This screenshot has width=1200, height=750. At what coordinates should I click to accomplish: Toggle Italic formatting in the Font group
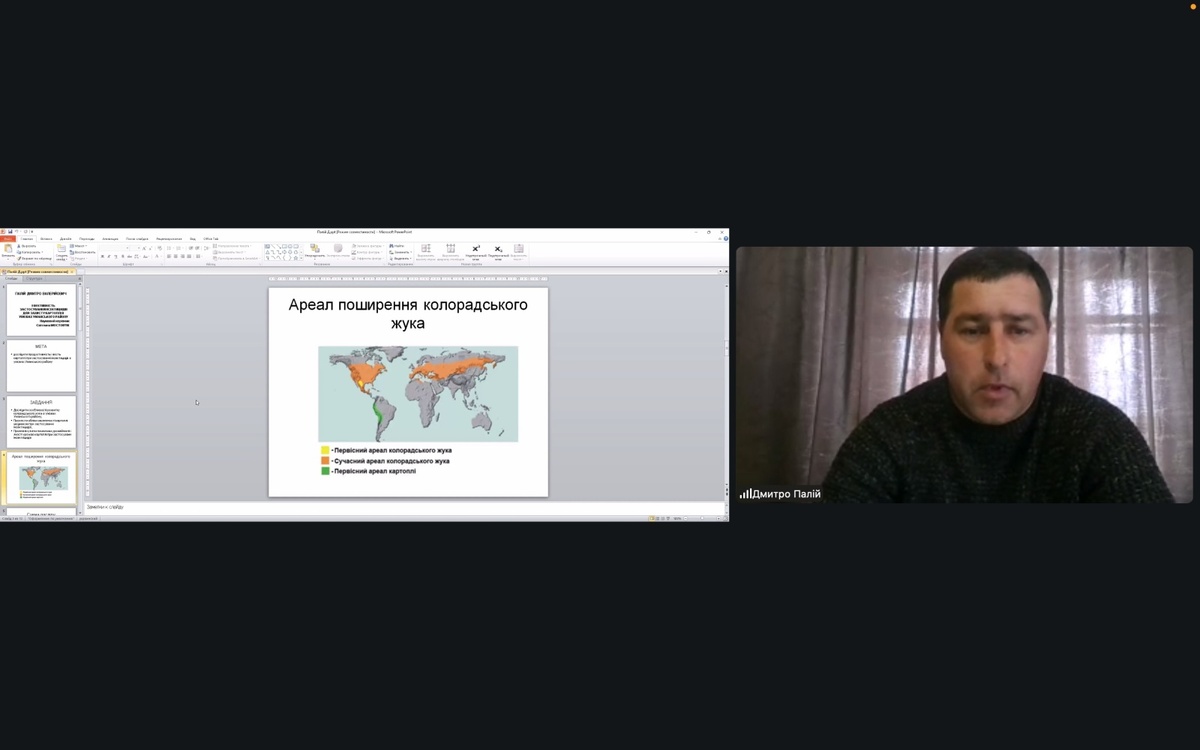[109, 257]
